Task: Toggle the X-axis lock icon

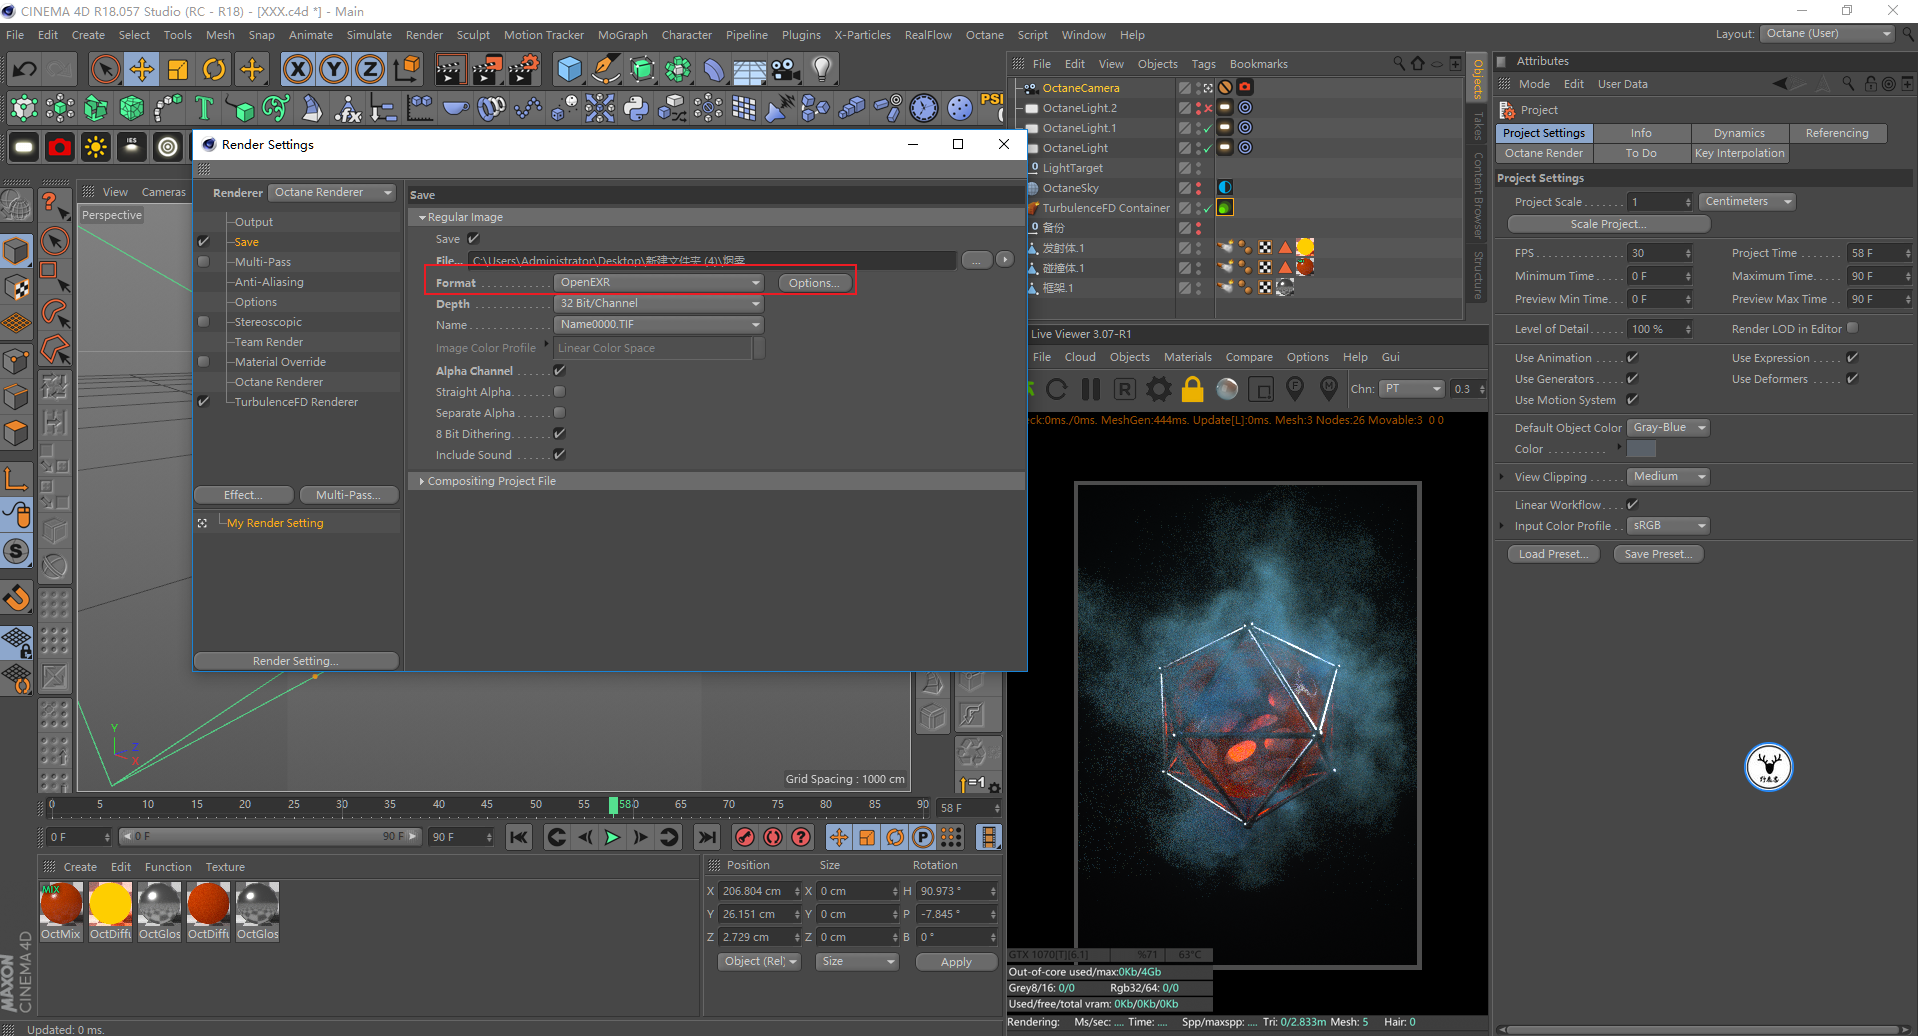Action: tap(297, 69)
